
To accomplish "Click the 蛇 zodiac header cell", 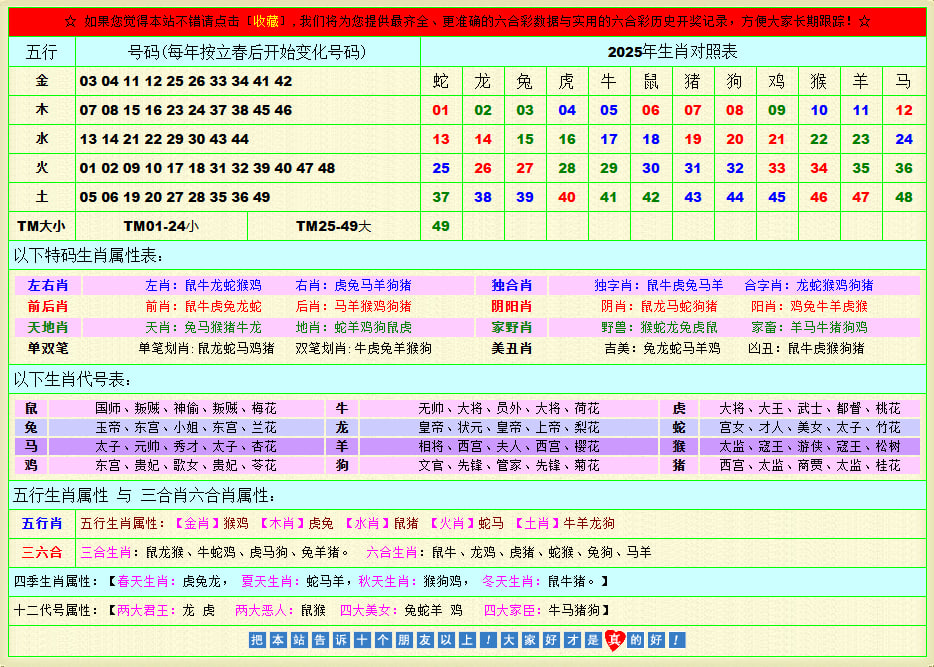I will pos(441,81).
